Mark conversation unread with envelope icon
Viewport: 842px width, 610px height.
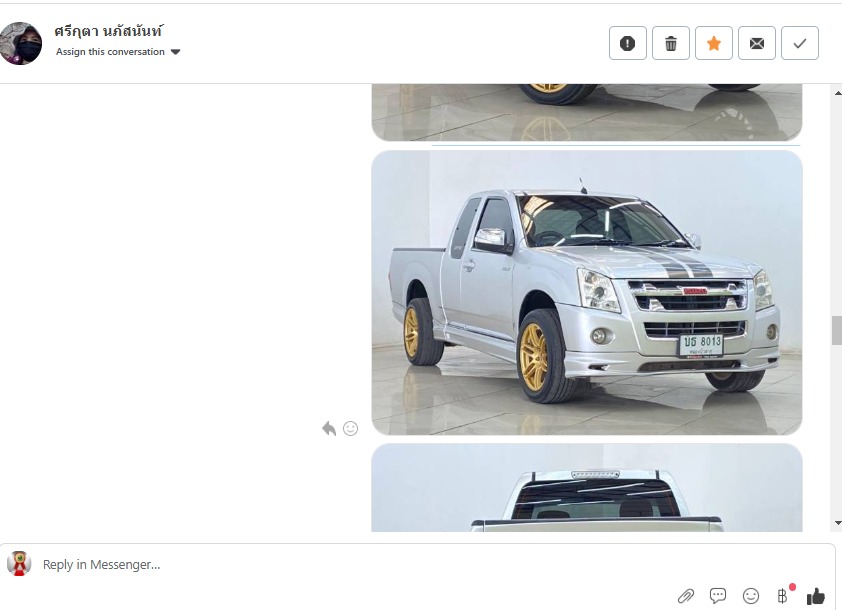[x=757, y=43]
